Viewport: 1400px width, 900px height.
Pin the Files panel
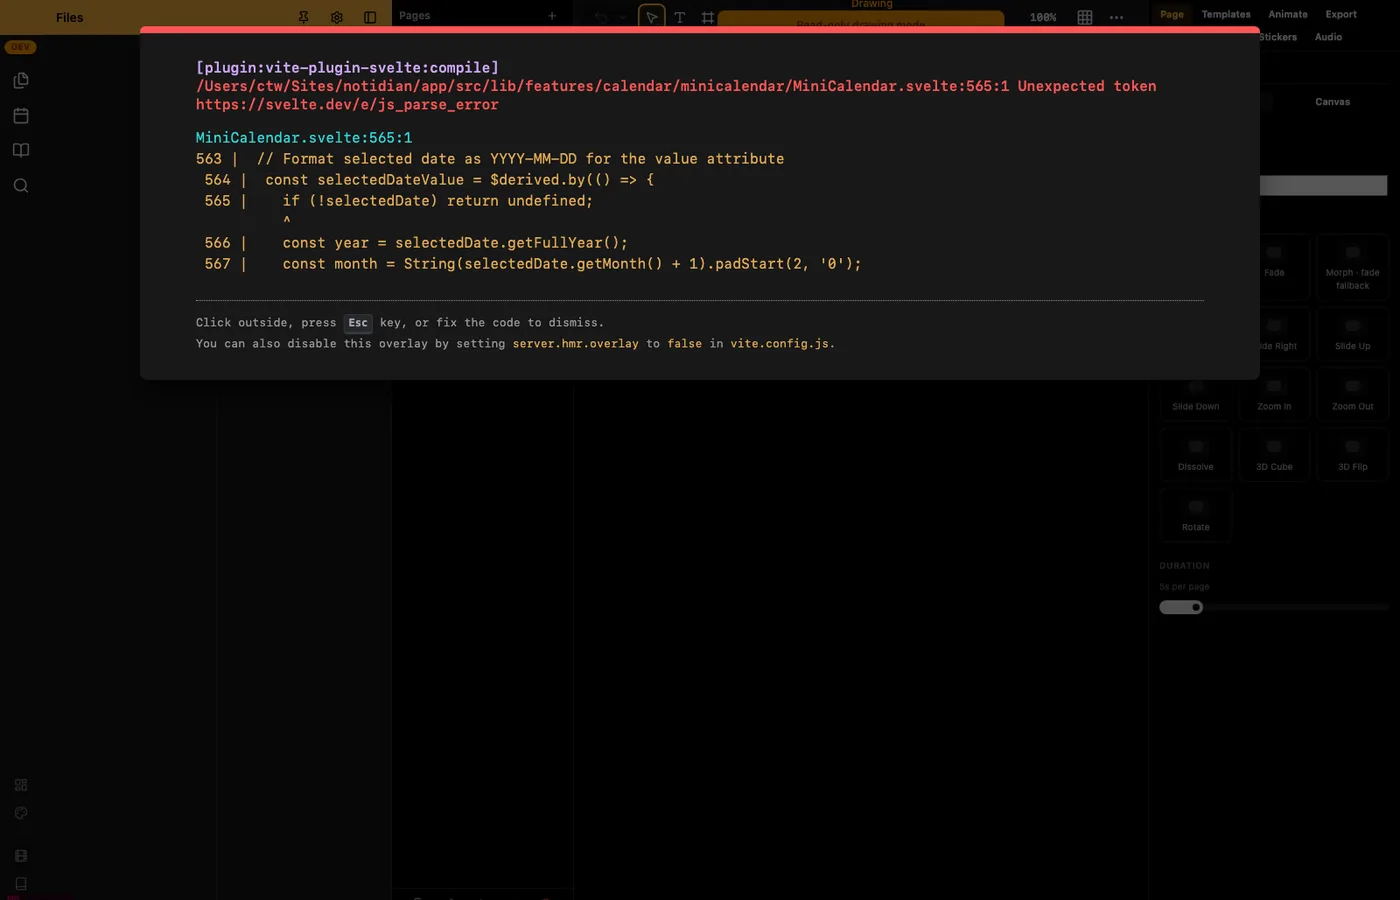coord(304,17)
